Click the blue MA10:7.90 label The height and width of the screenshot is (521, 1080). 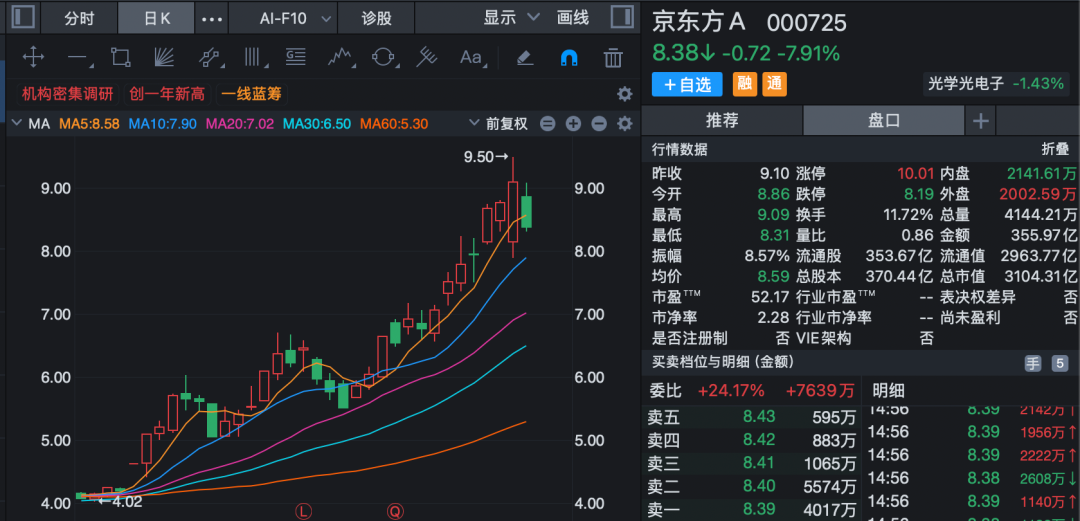point(163,124)
